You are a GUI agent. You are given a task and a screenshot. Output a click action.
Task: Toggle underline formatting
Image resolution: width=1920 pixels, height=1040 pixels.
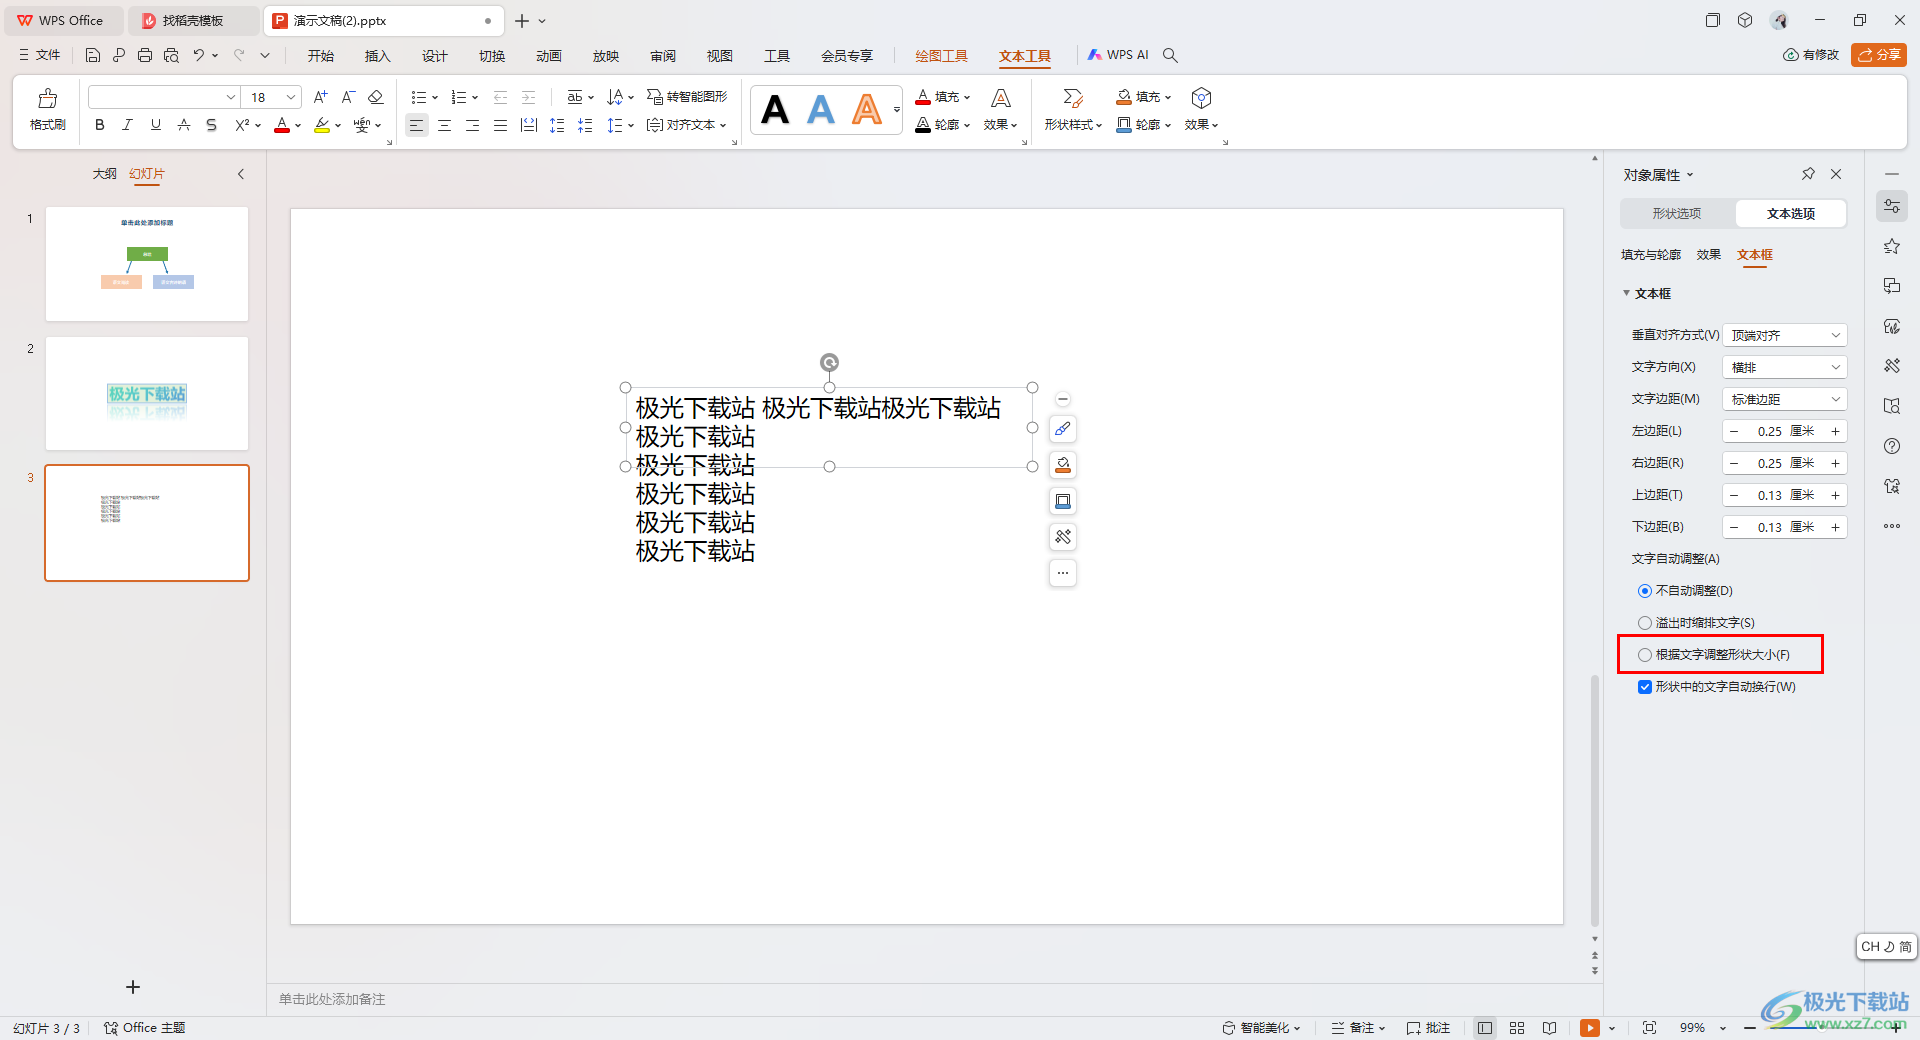pos(155,125)
